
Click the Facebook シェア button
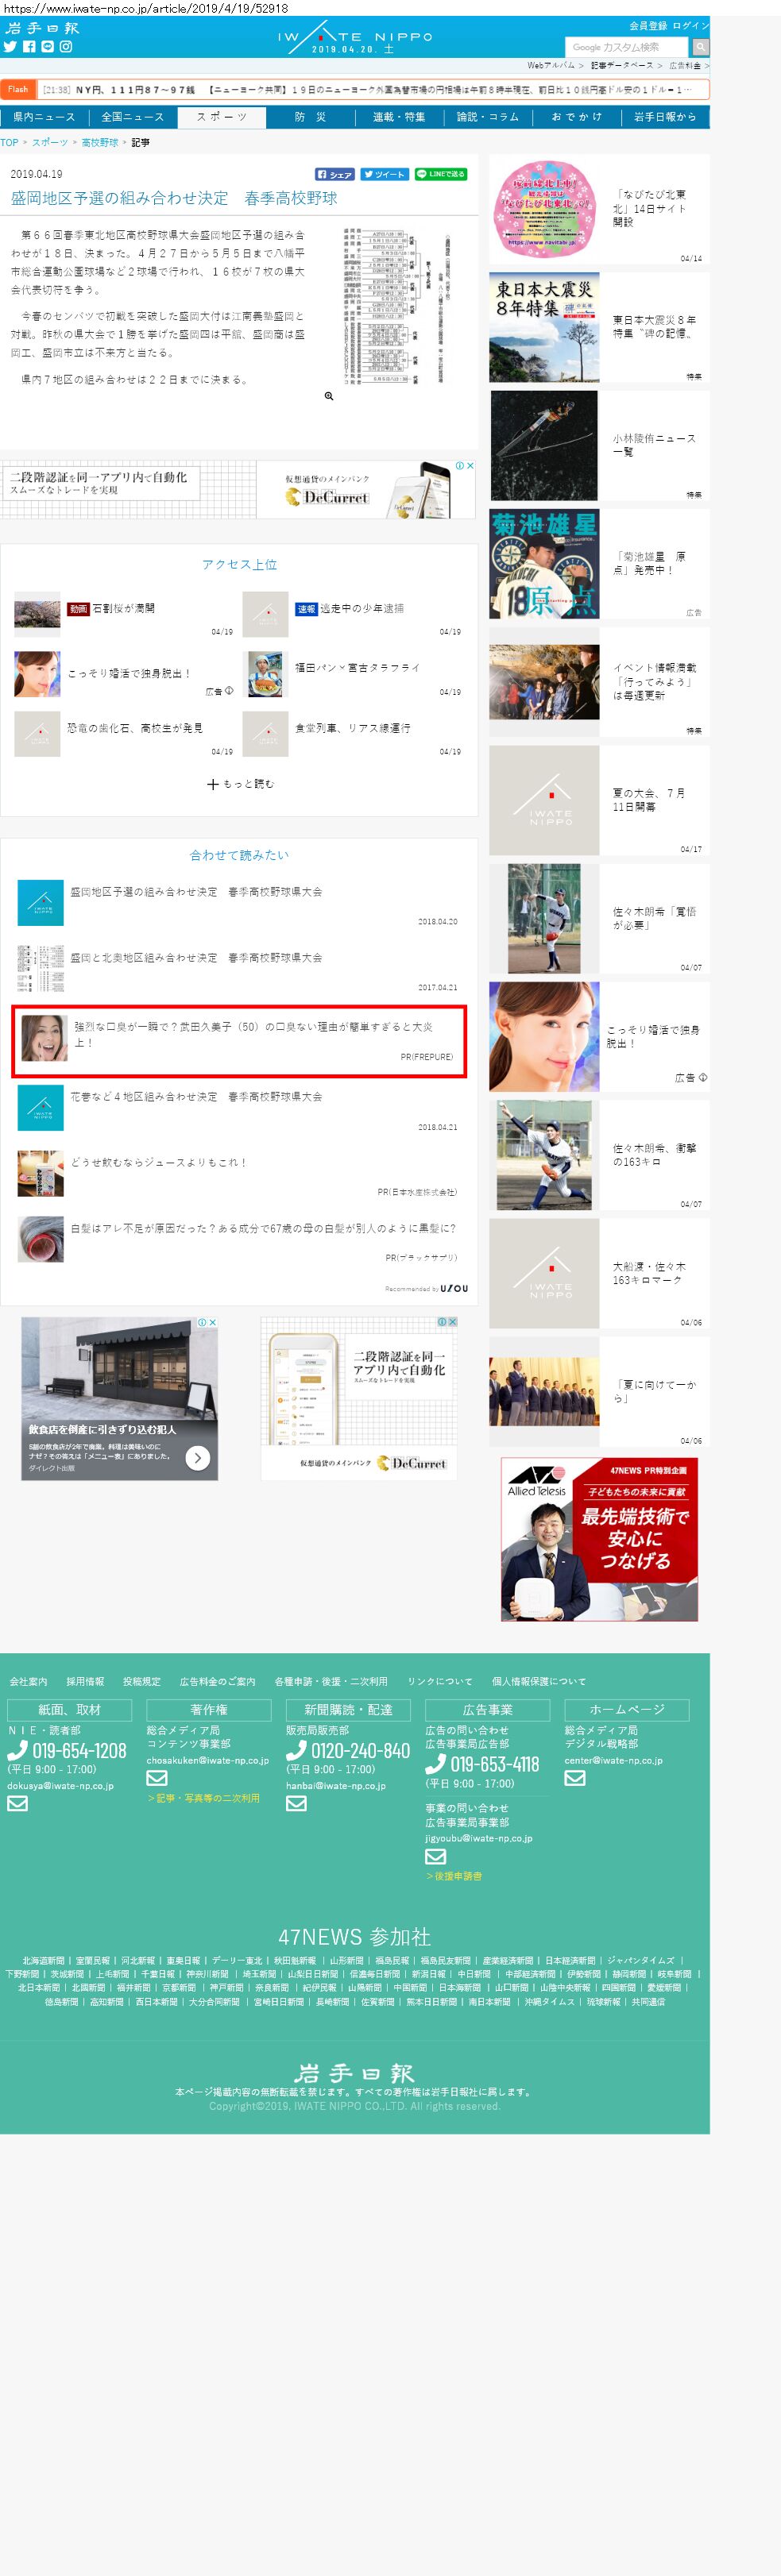335,174
